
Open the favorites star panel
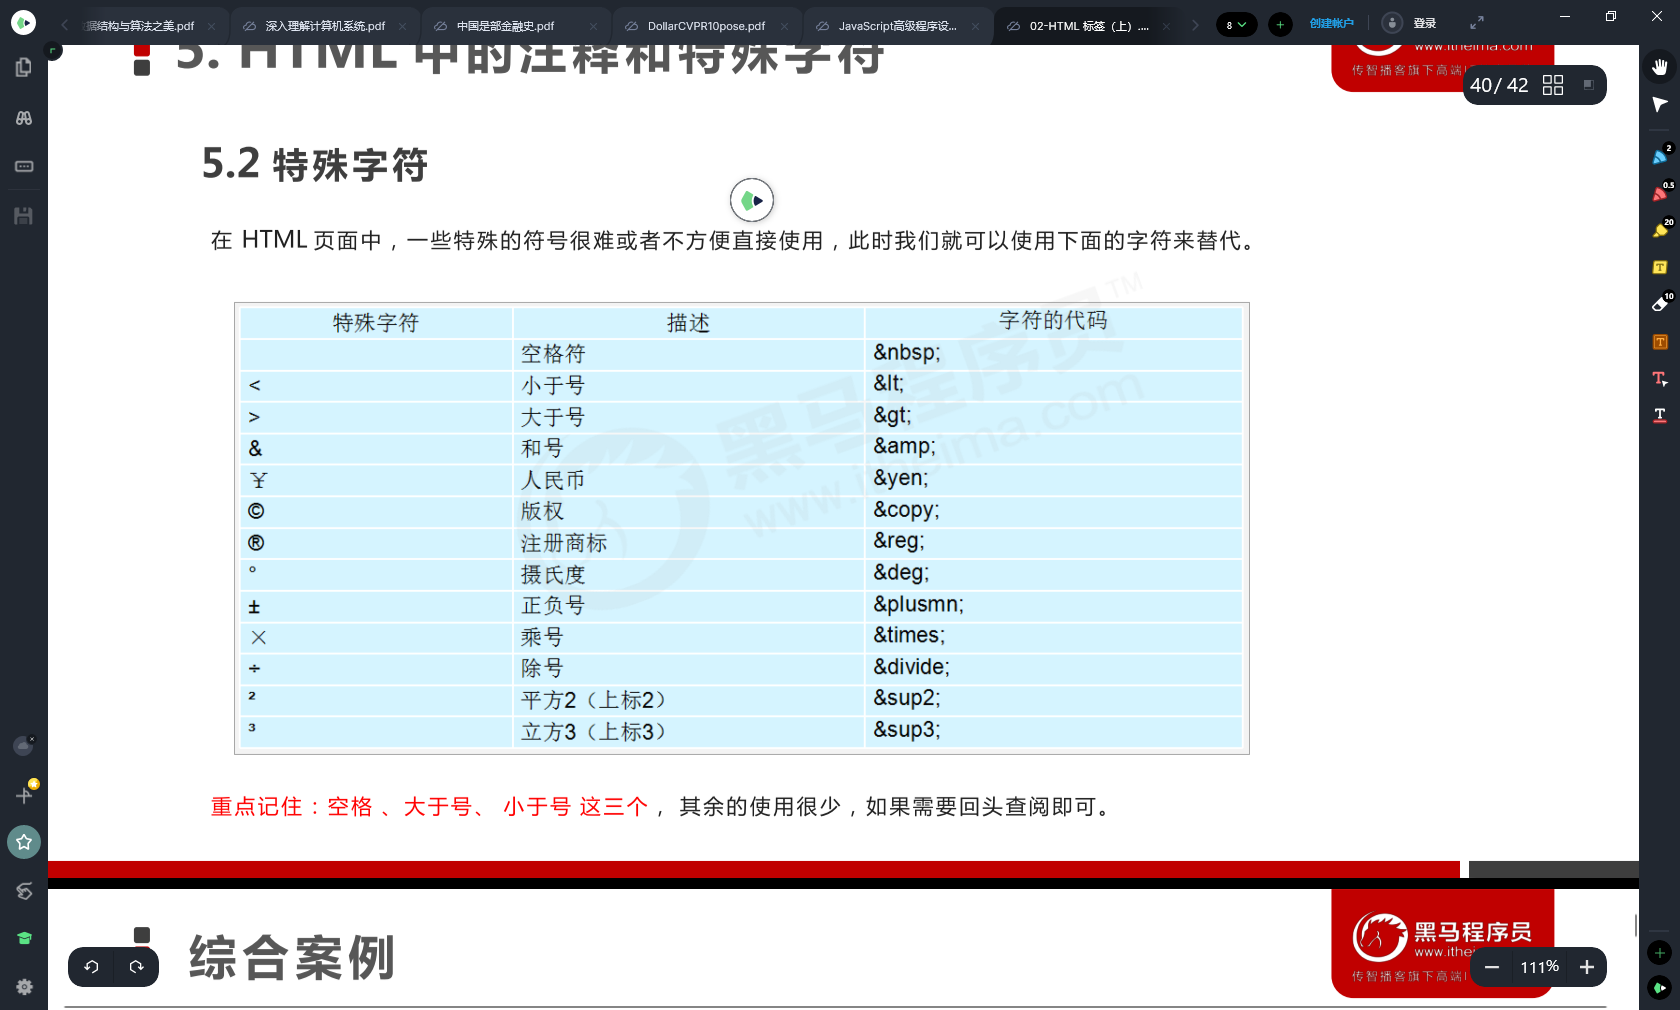[x=24, y=842]
